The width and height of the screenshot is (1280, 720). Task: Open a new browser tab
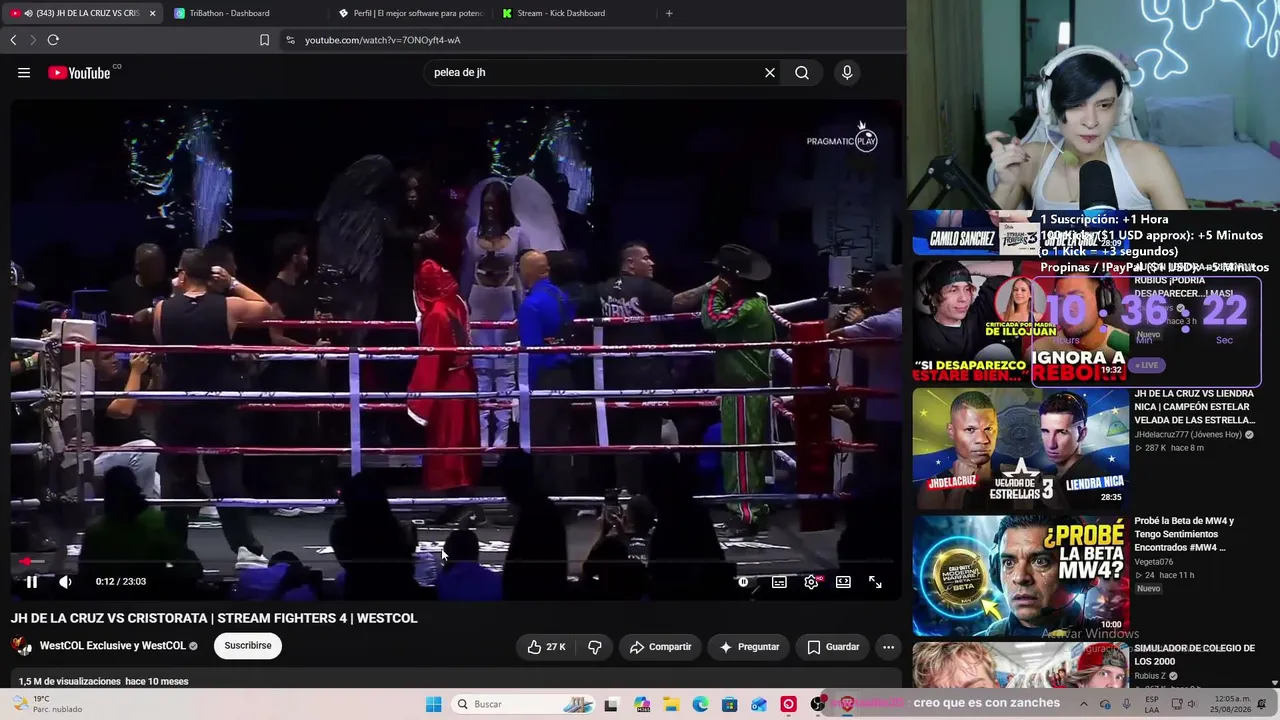[669, 13]
